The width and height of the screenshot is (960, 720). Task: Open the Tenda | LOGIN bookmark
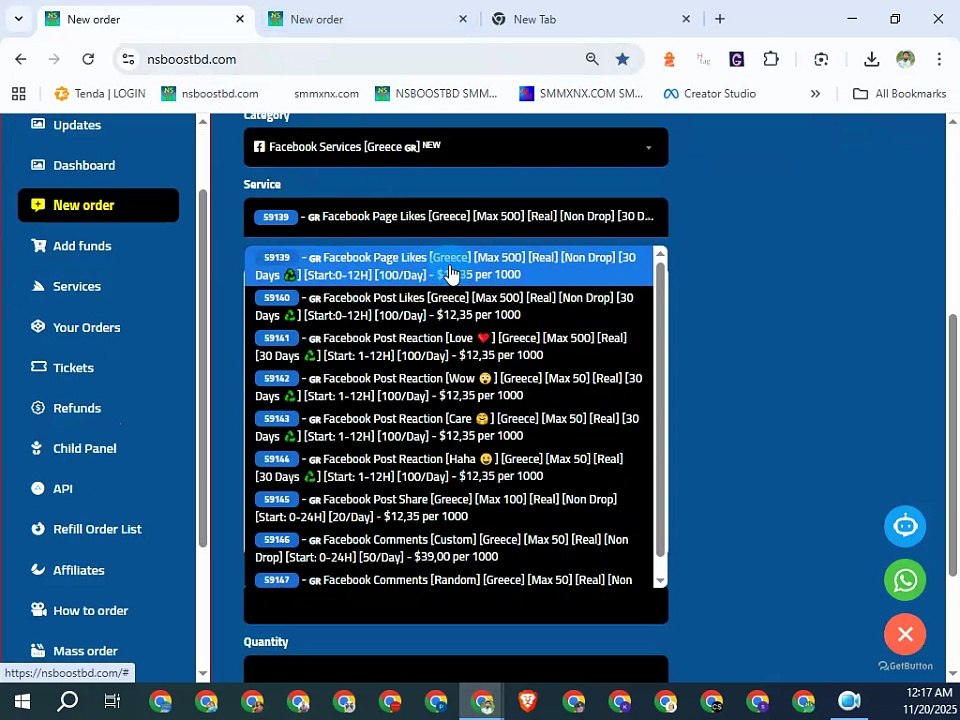pyautogui.click(x=100, y=94)
